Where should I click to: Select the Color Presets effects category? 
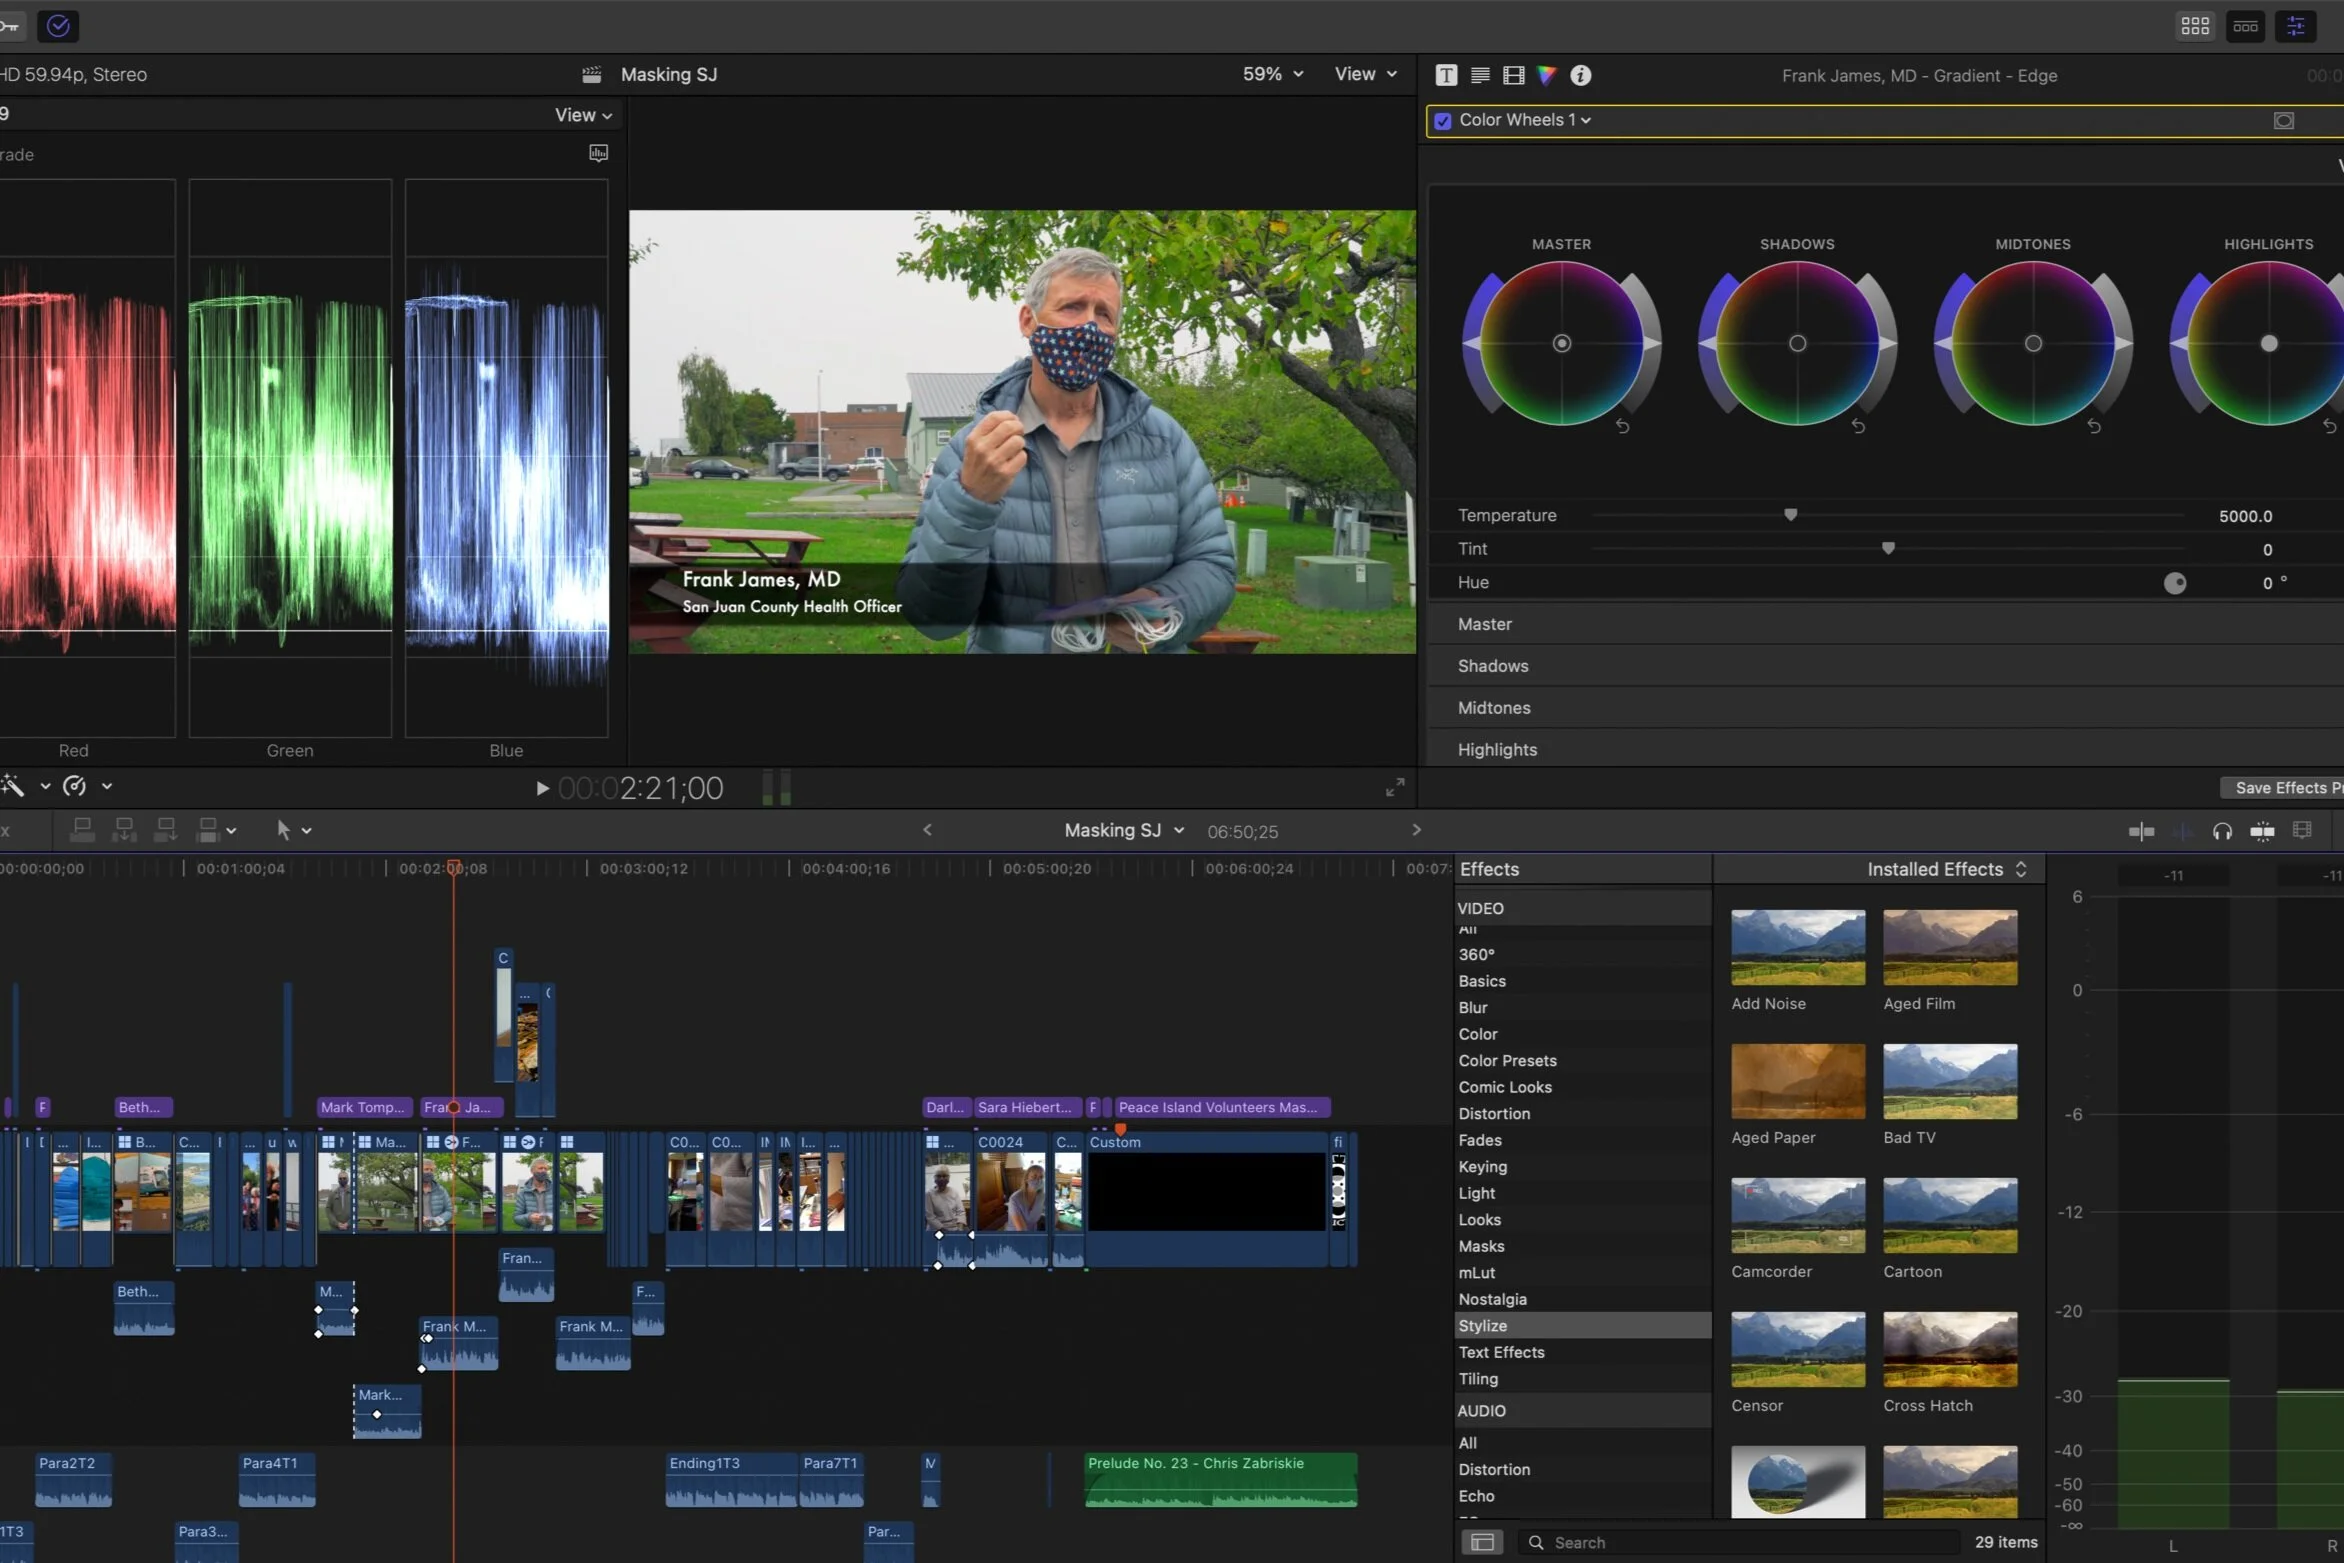pyautogui.click(x=1582, y=1060)
